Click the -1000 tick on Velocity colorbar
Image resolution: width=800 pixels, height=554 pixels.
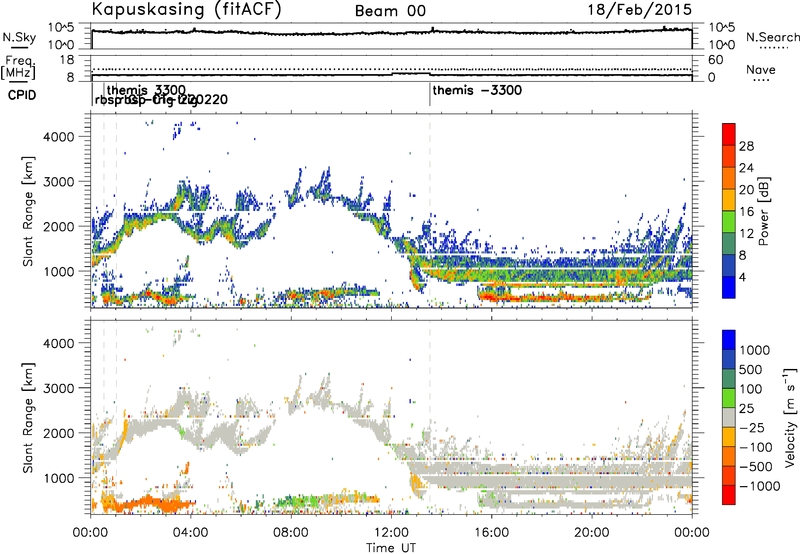tap(760, 486)
